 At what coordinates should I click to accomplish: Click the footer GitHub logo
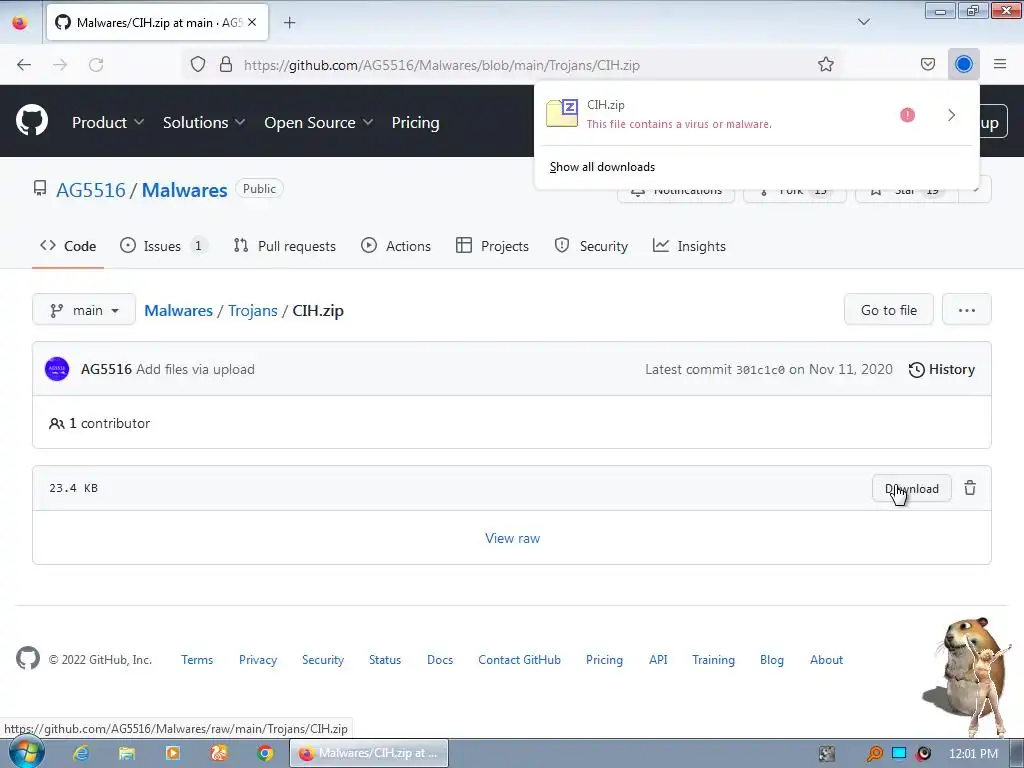[x=28, y=658]
